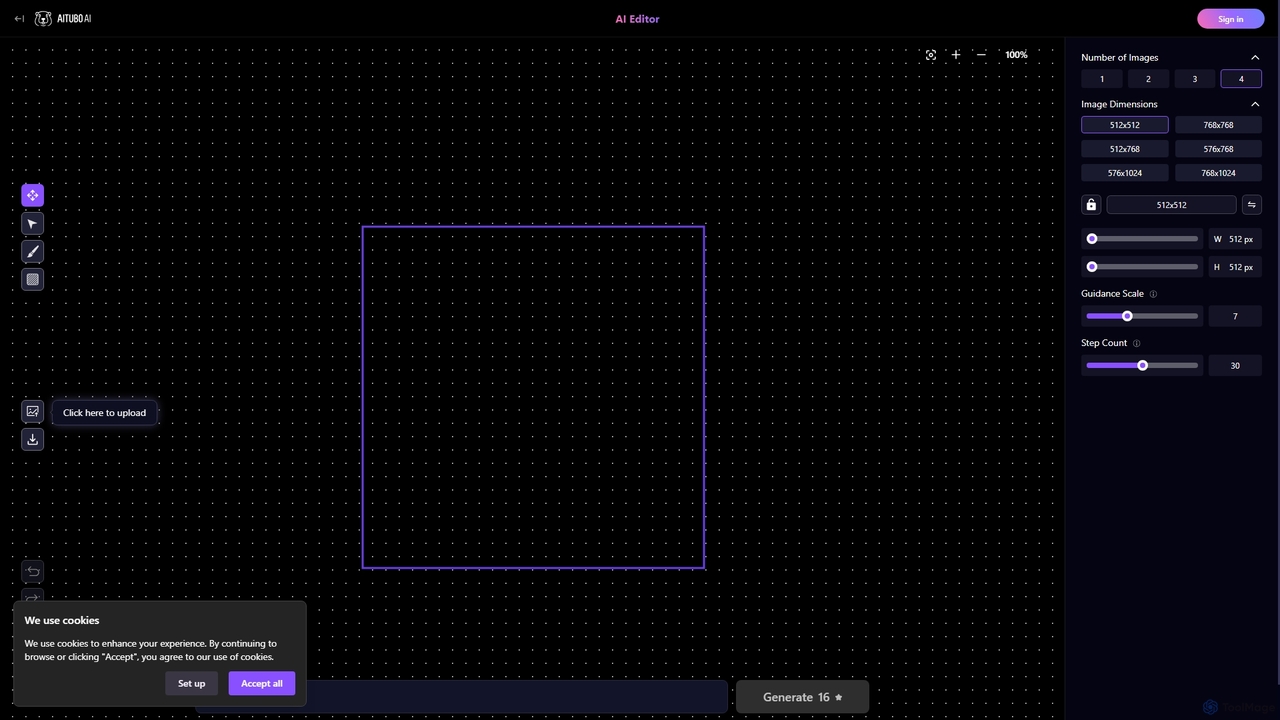Click the Generate 16 button
The width and height of the screenshot is (1280, 720).
pyautogui.click(x=802, y=697)
